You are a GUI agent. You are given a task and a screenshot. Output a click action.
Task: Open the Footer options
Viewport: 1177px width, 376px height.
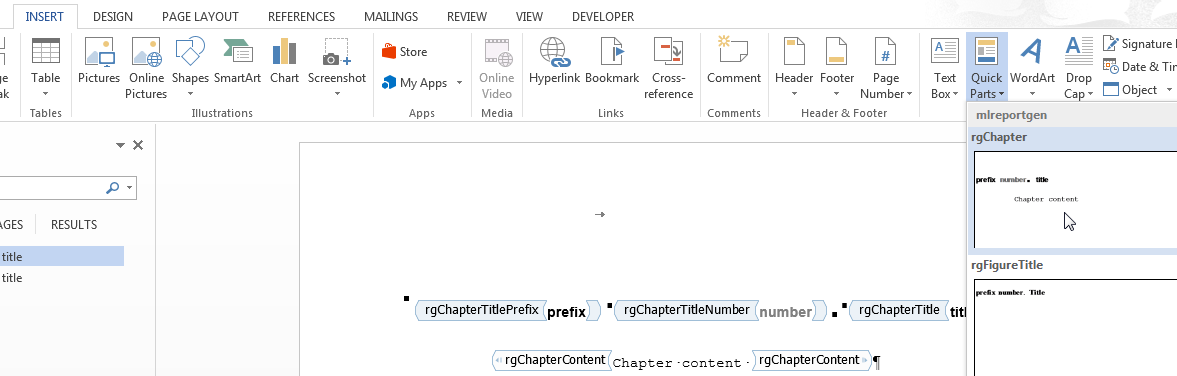[x=836, y=68]
